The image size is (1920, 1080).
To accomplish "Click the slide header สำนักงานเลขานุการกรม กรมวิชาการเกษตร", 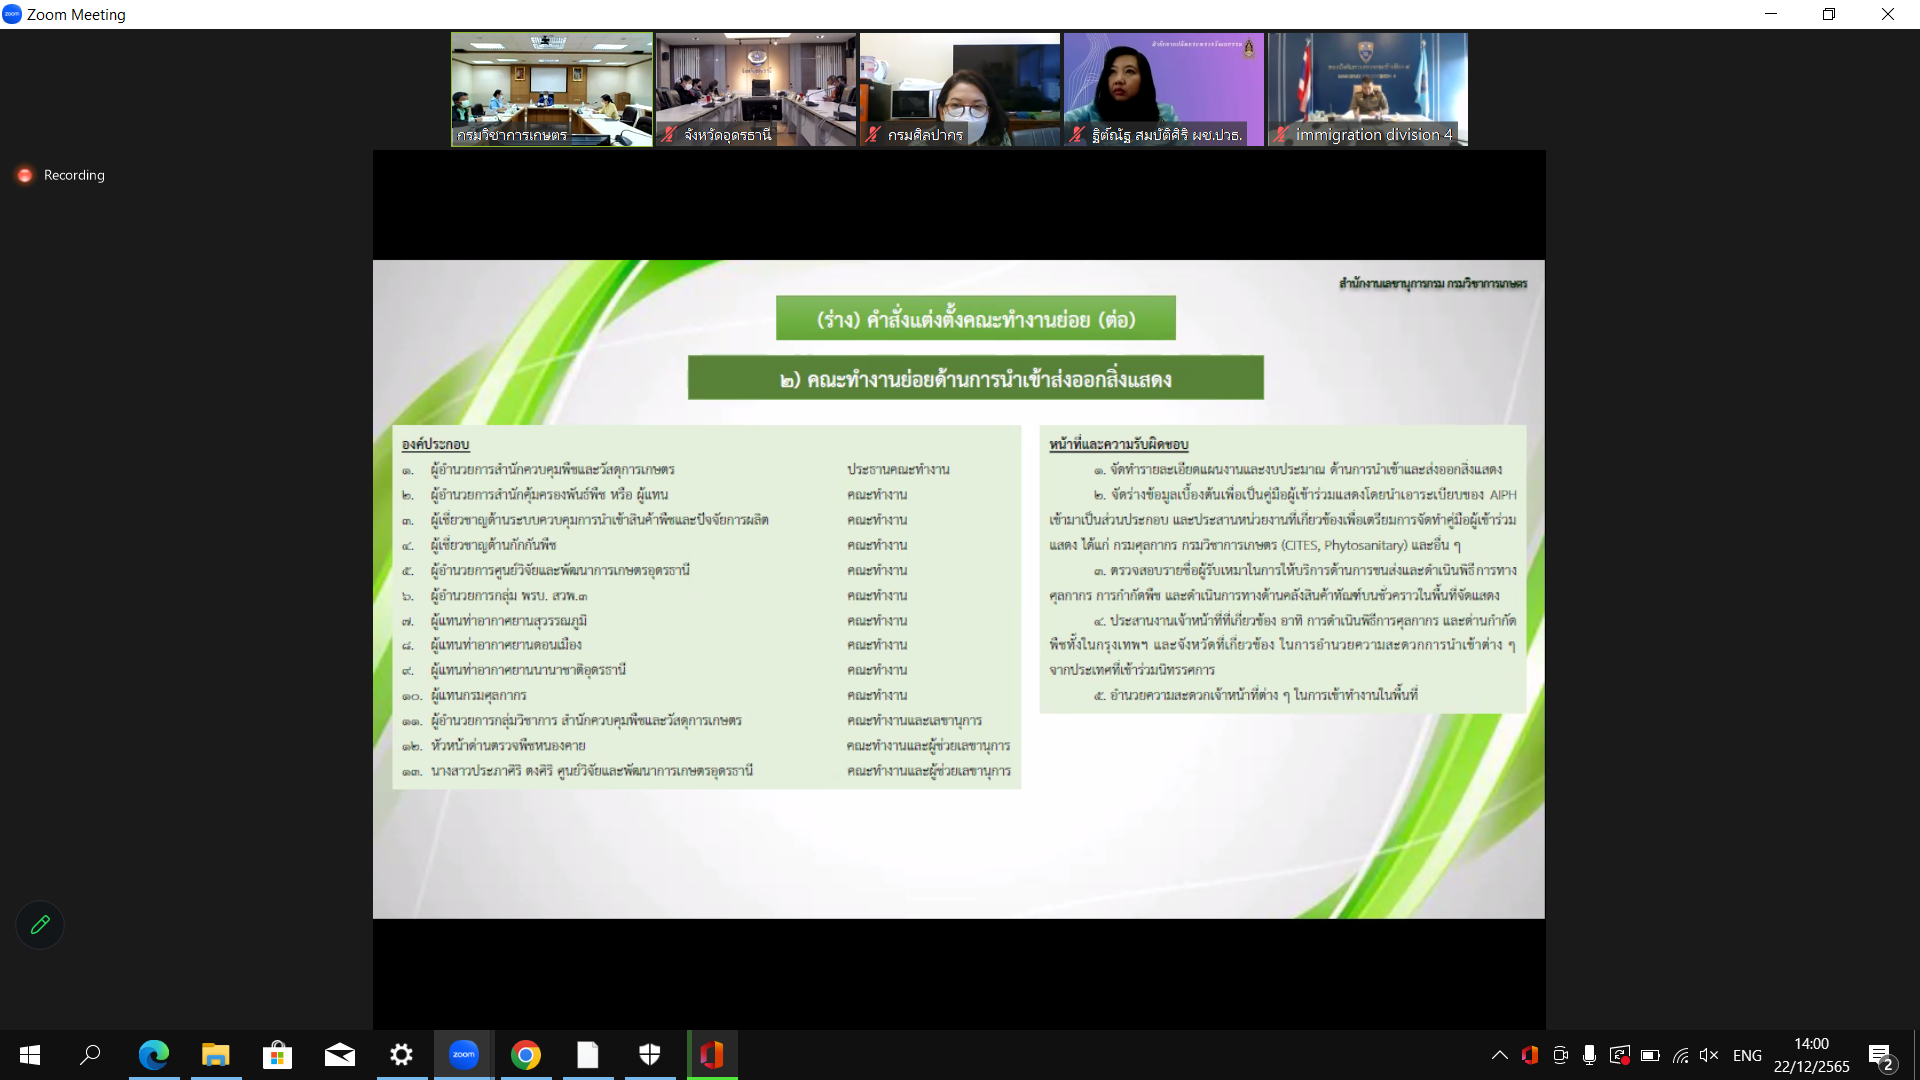I will (1433, 283).
